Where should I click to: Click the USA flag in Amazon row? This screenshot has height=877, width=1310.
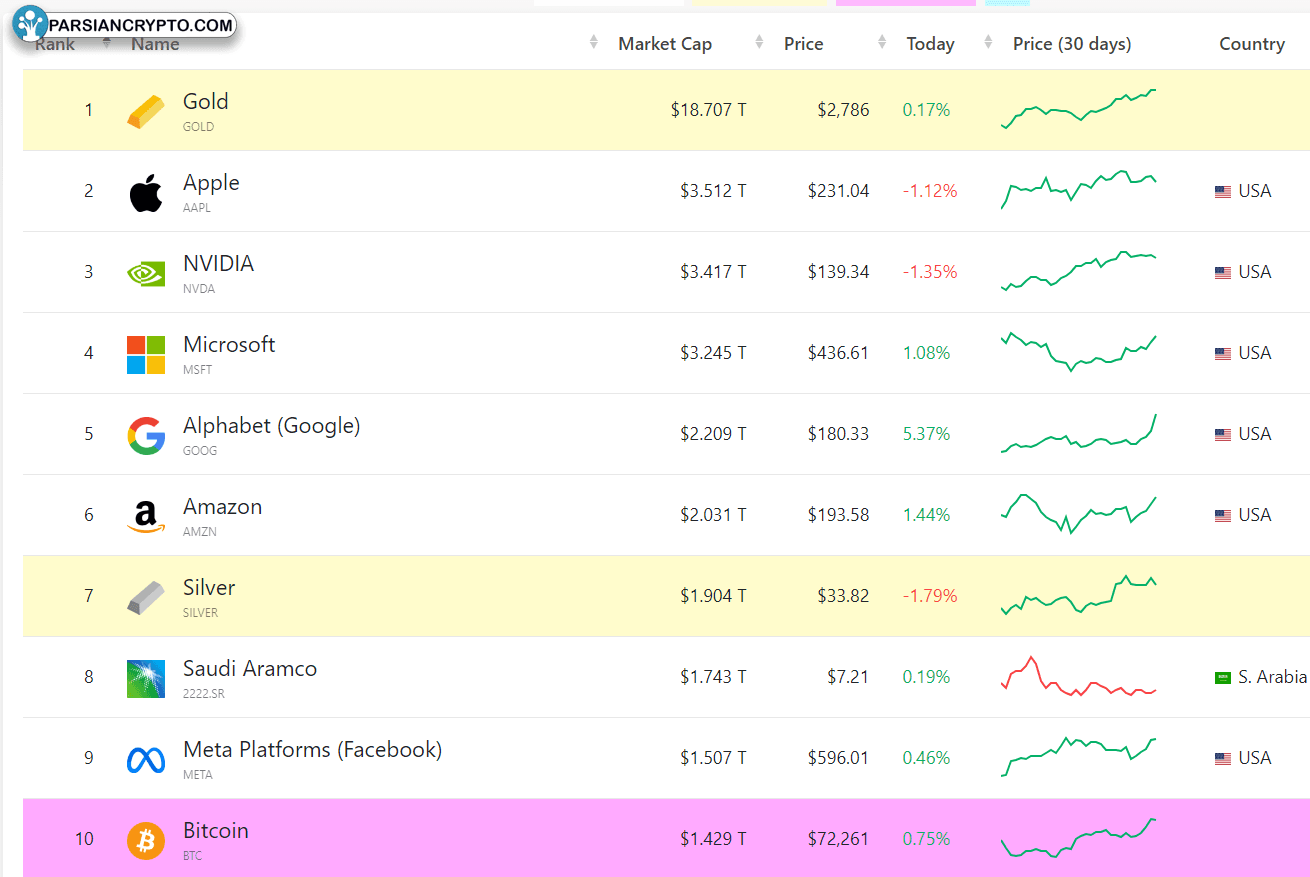click(x=1223, y=516)
